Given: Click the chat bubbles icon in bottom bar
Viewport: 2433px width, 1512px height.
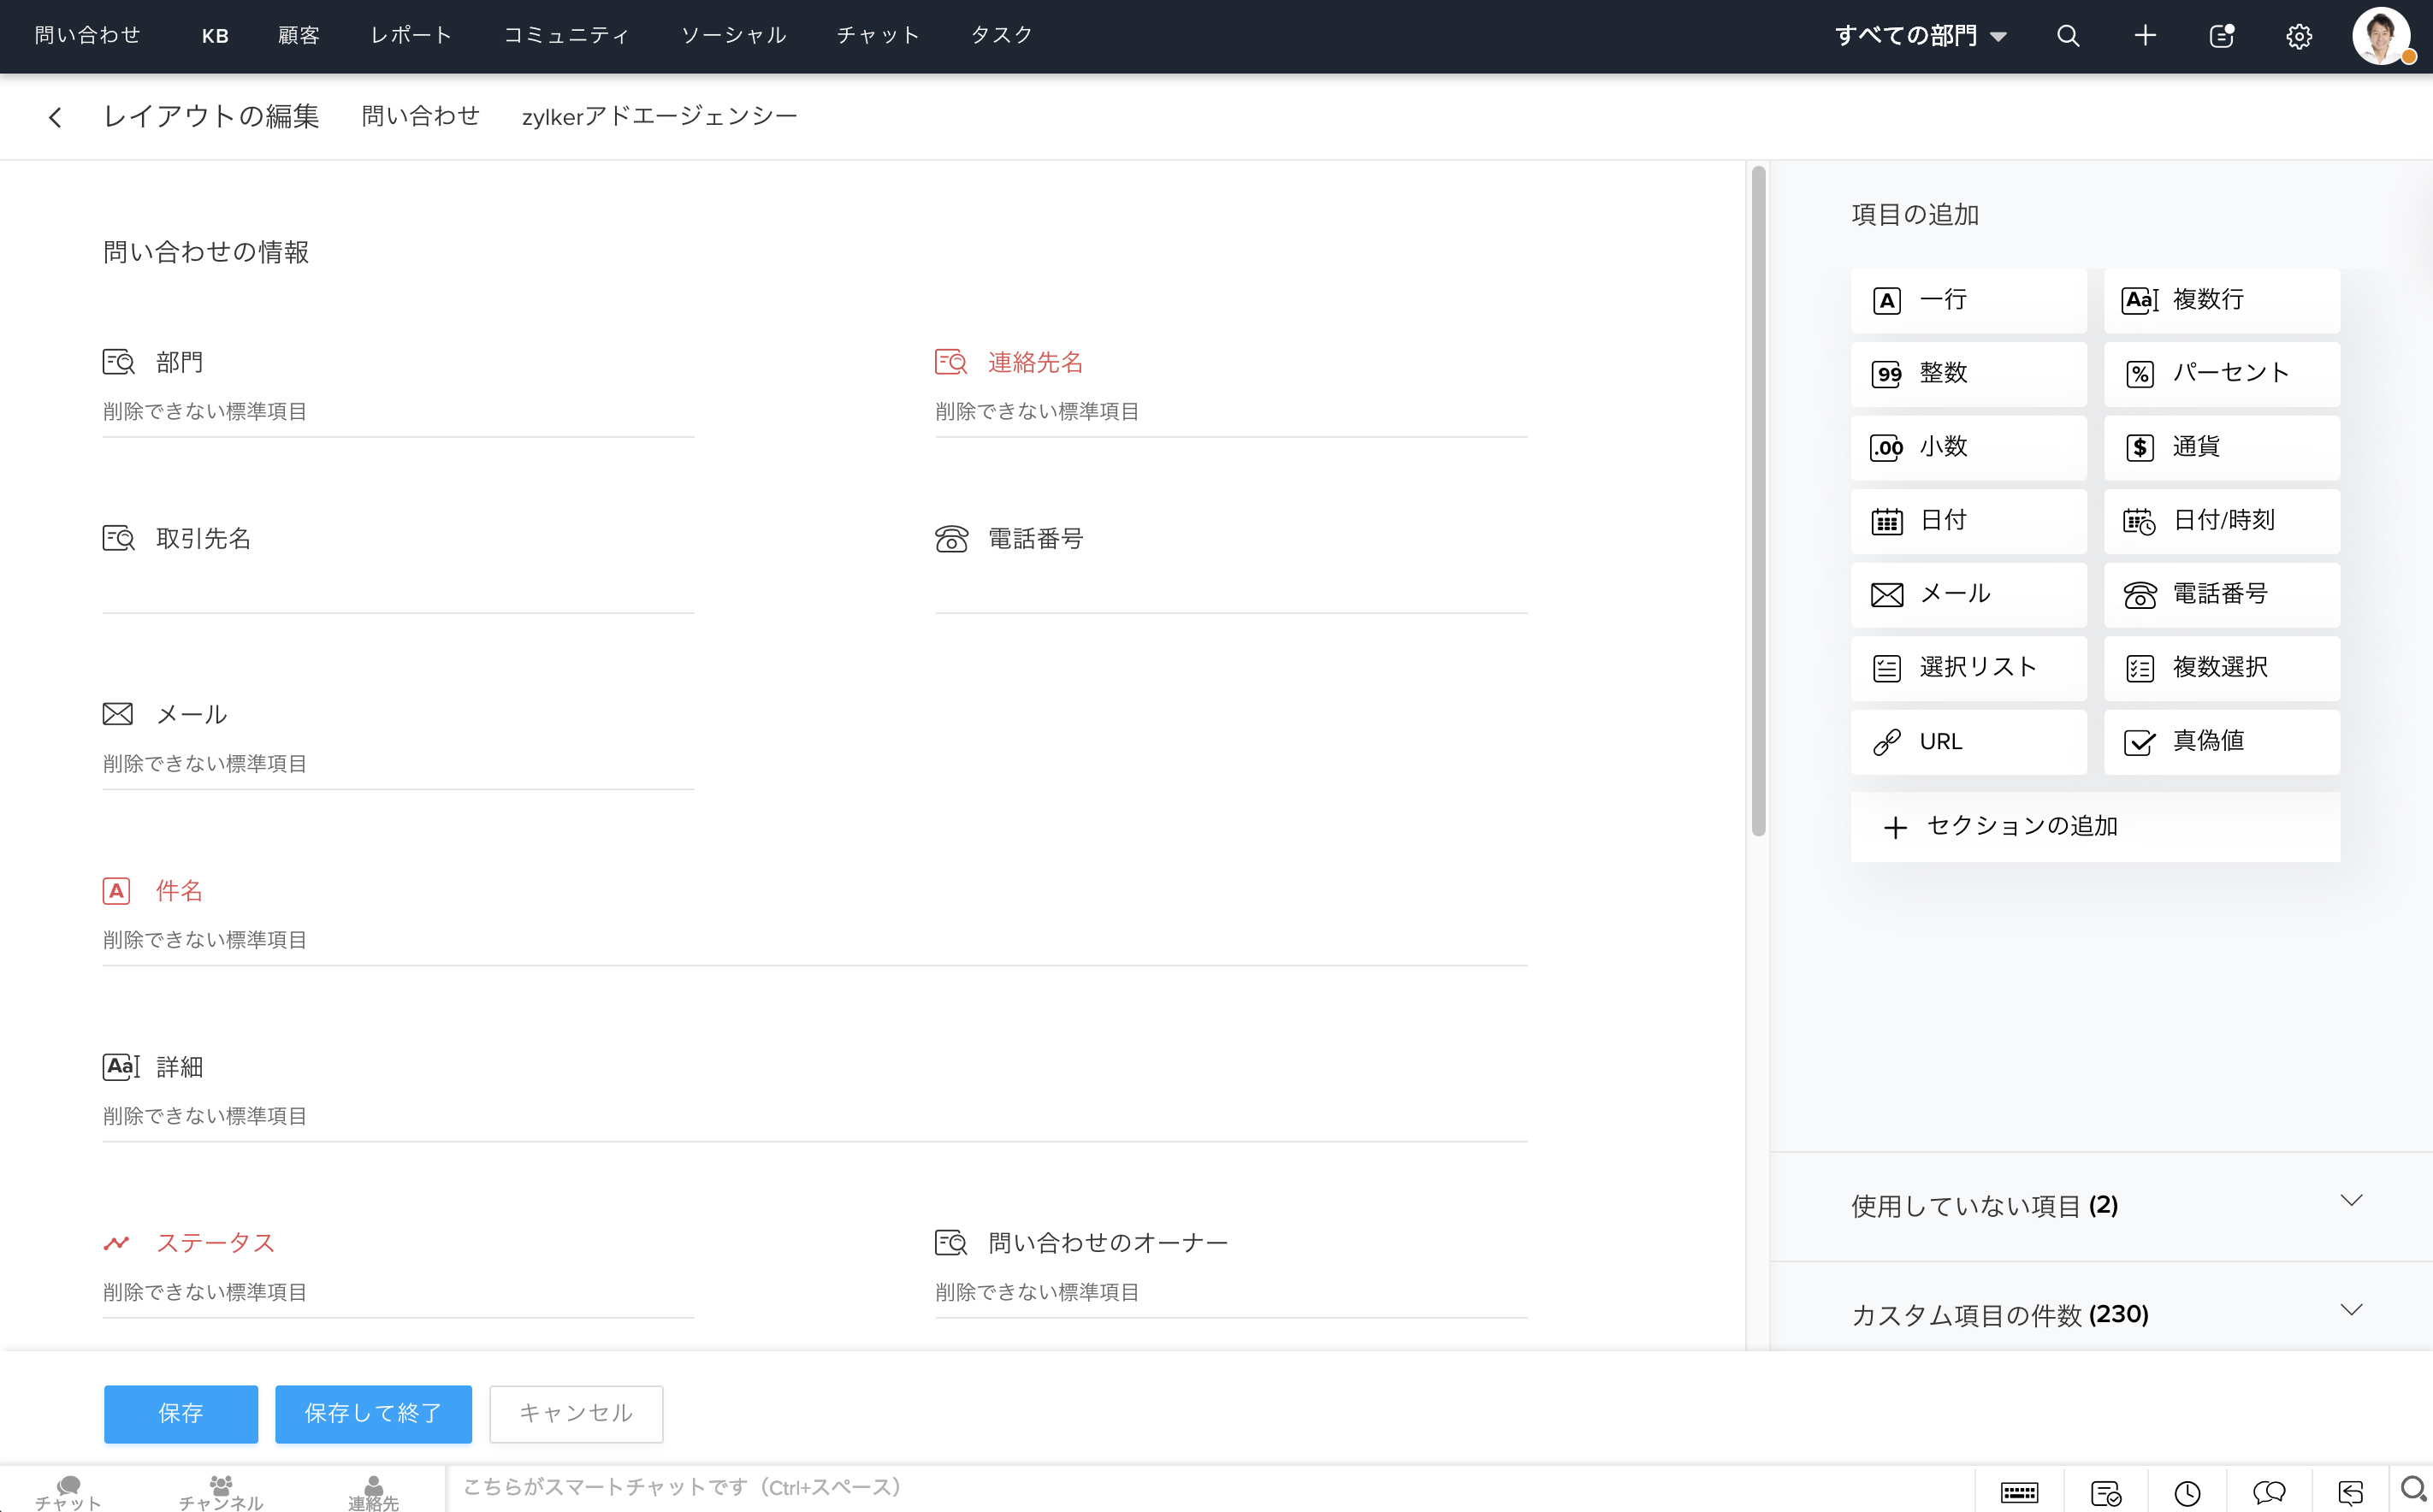Looking at the screenshot, I should 2269,1493.
